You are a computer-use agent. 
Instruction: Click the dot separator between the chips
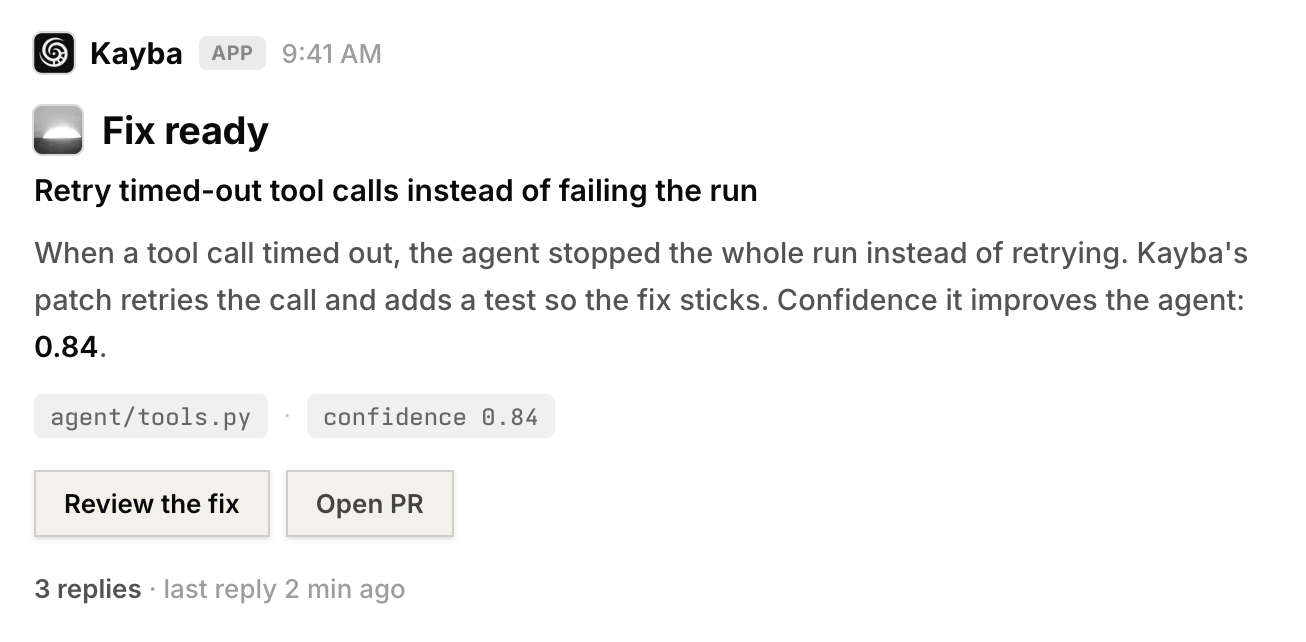point(287,416)
